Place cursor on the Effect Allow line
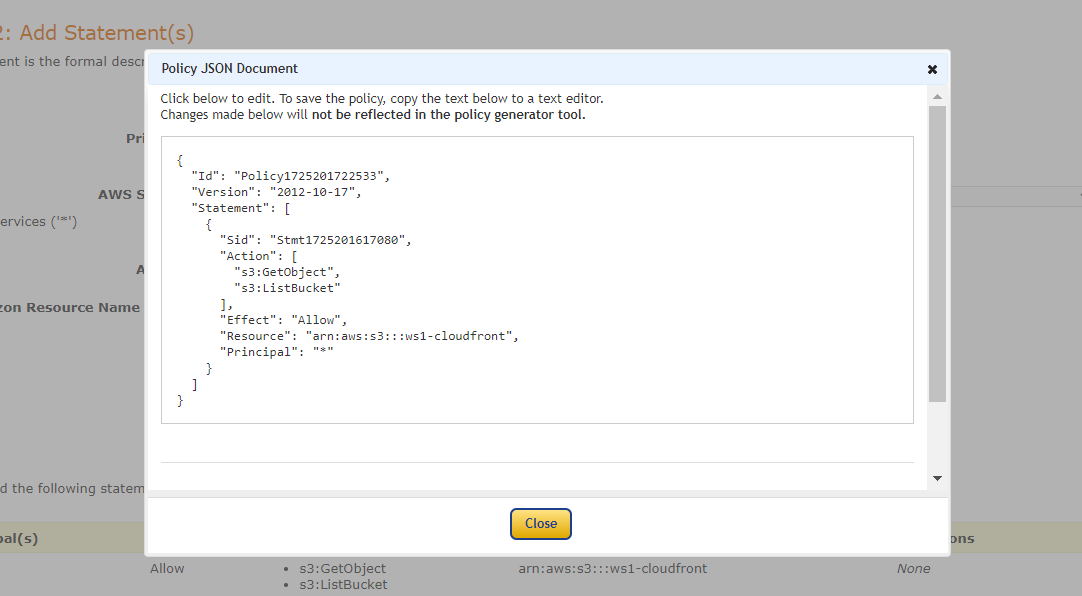The width and height of the screenshot is (1082, 596). coord(279,320)
